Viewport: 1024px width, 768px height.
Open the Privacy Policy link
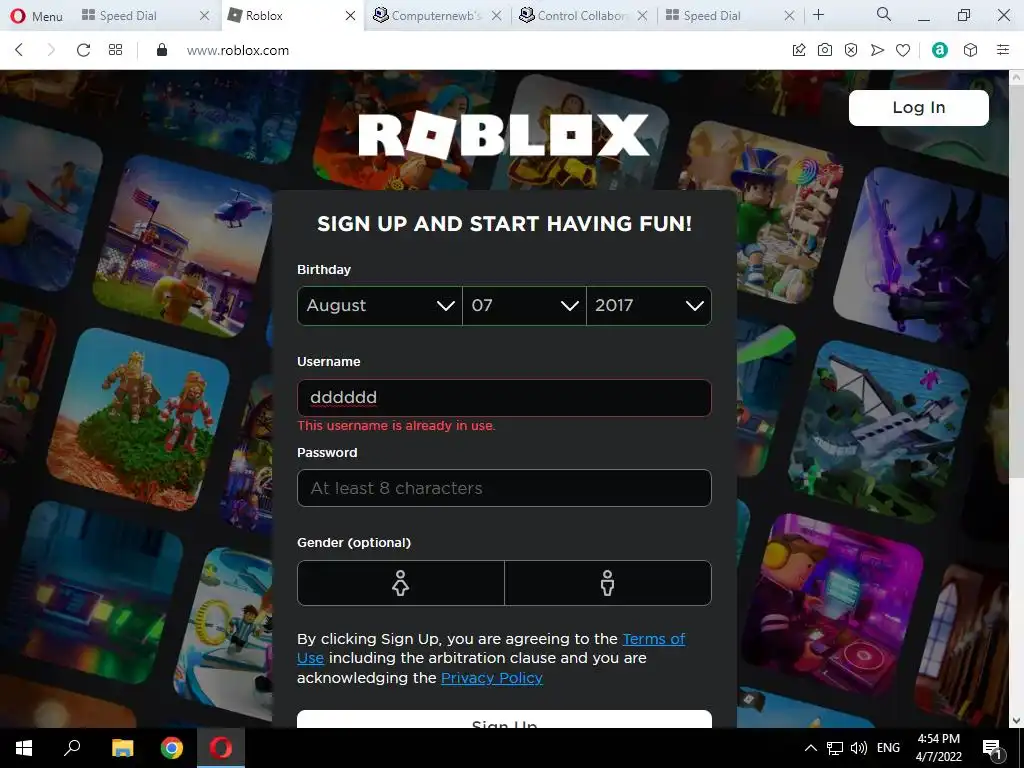[492, 678]
